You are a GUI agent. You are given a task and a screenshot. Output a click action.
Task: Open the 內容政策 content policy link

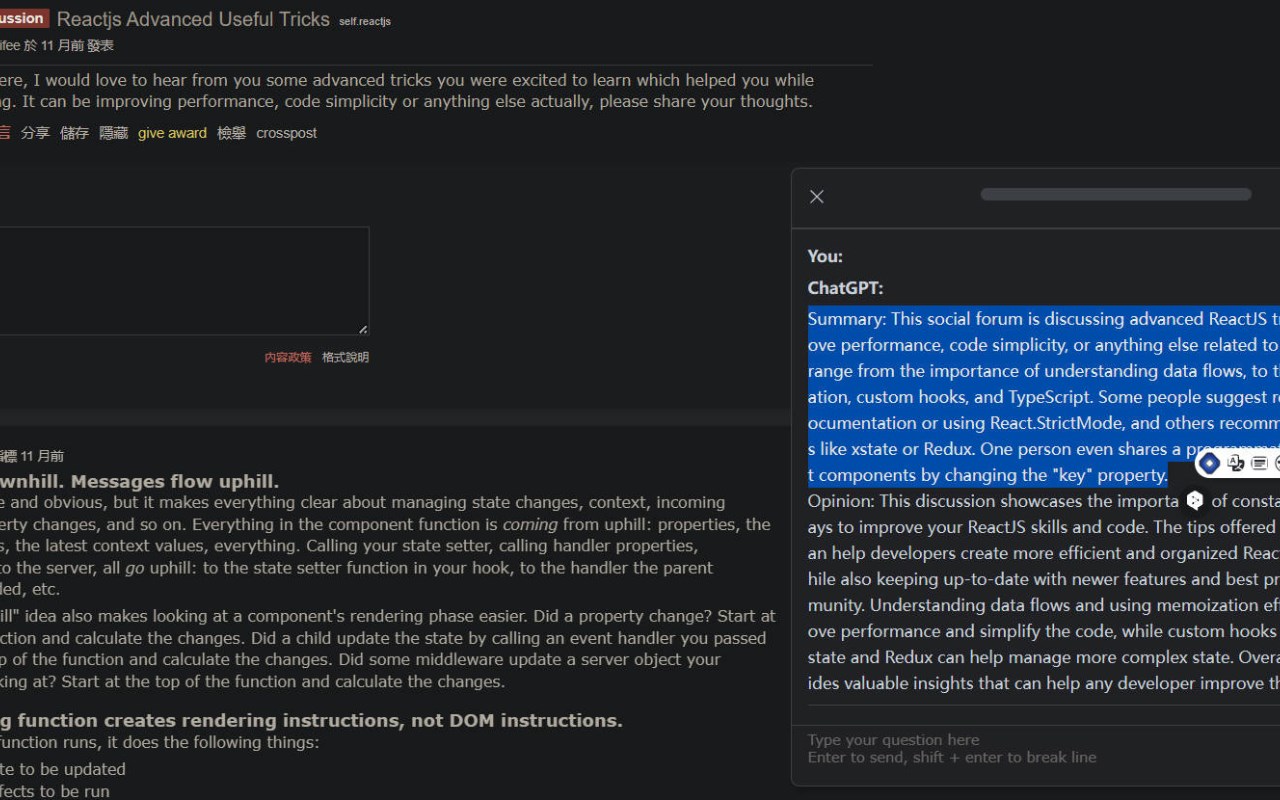[x=287, y=357]
